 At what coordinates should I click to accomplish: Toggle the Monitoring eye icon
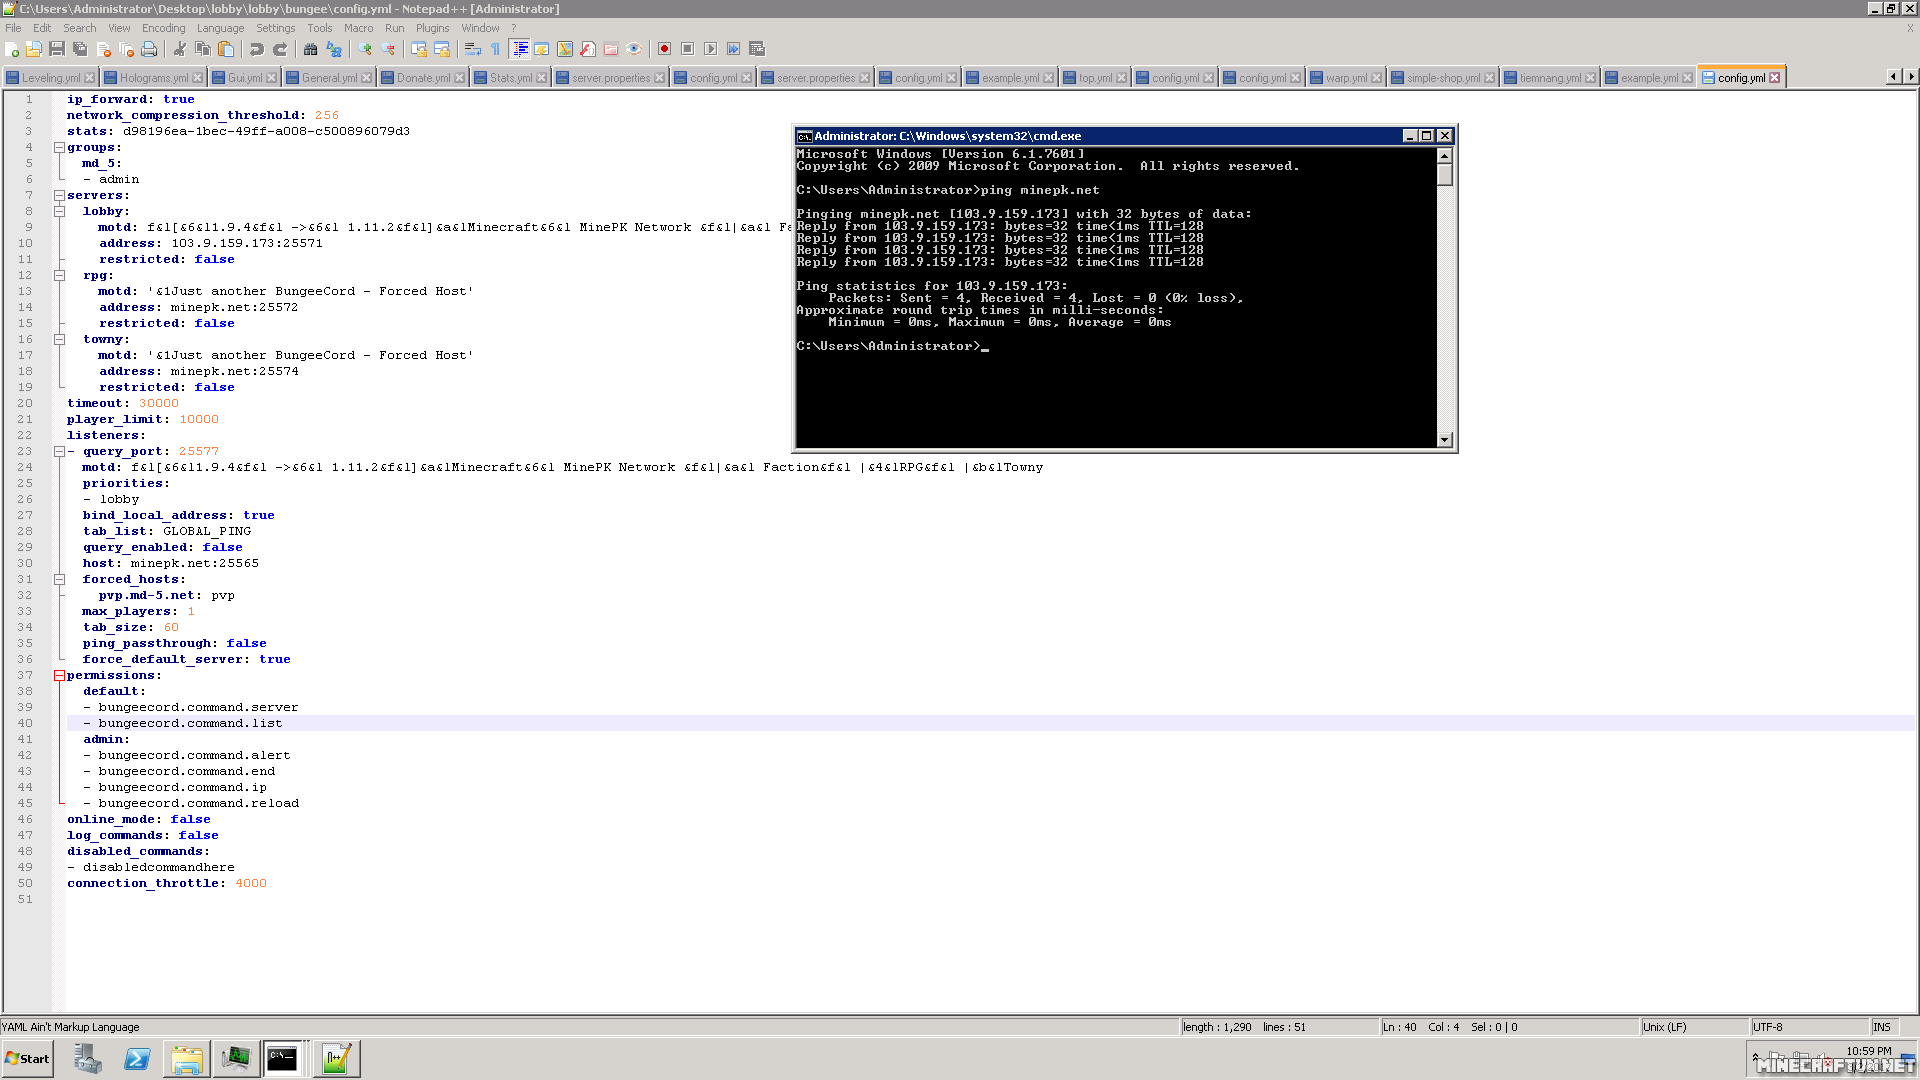point(634,49)
